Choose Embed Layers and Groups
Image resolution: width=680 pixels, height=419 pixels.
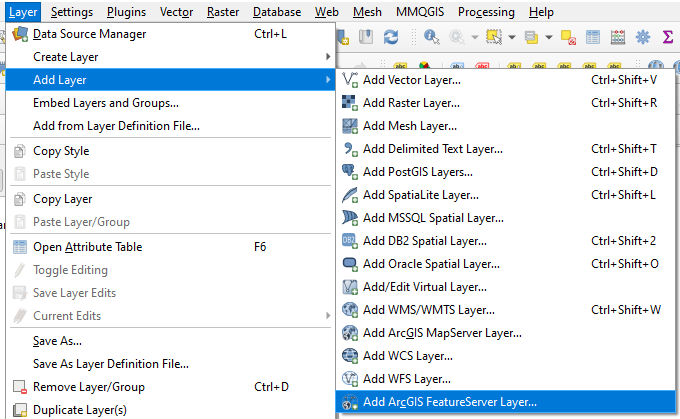tap(170, 103)
